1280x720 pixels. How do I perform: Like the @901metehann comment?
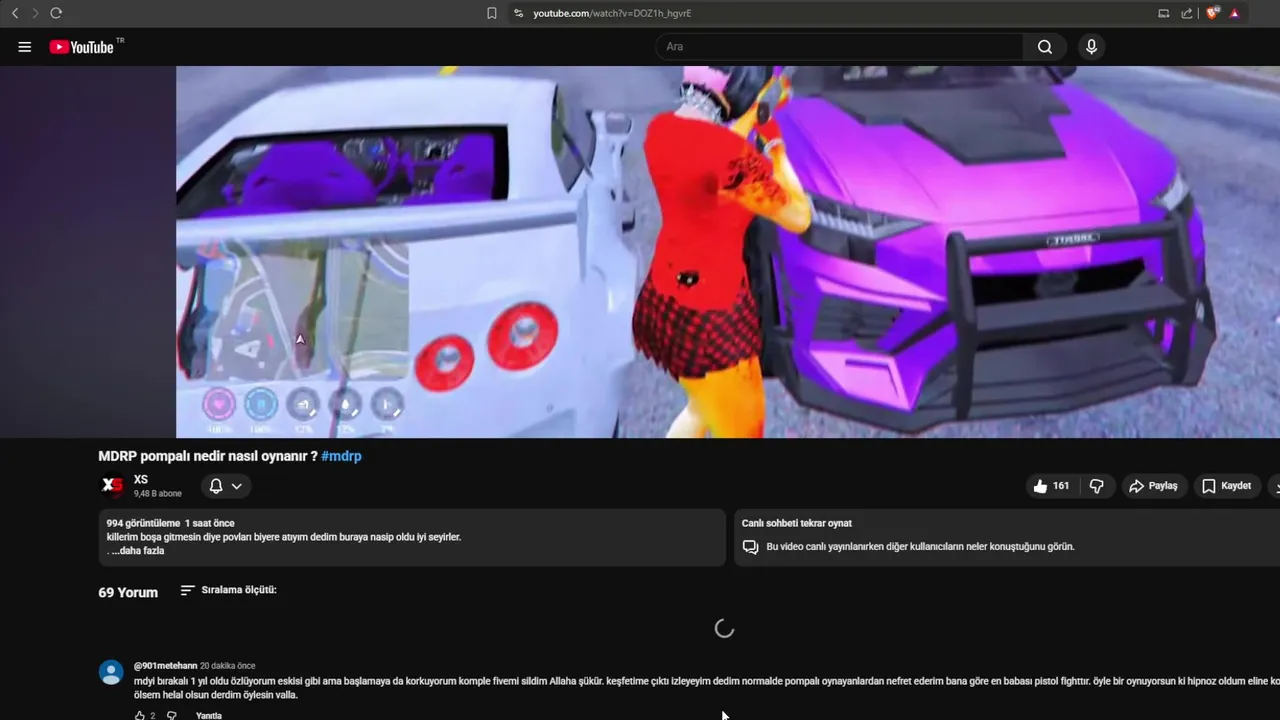click(x=140, y=716)
